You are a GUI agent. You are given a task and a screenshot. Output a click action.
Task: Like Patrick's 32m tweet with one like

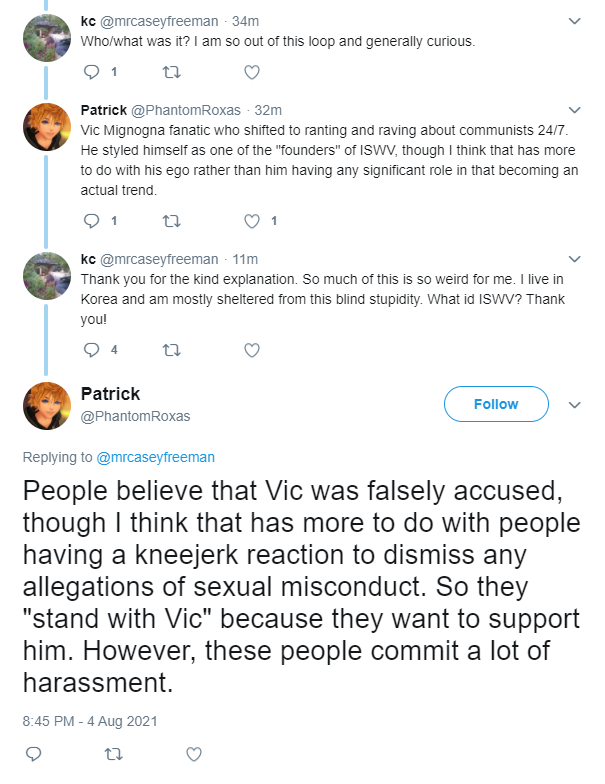tap(252, 220)
